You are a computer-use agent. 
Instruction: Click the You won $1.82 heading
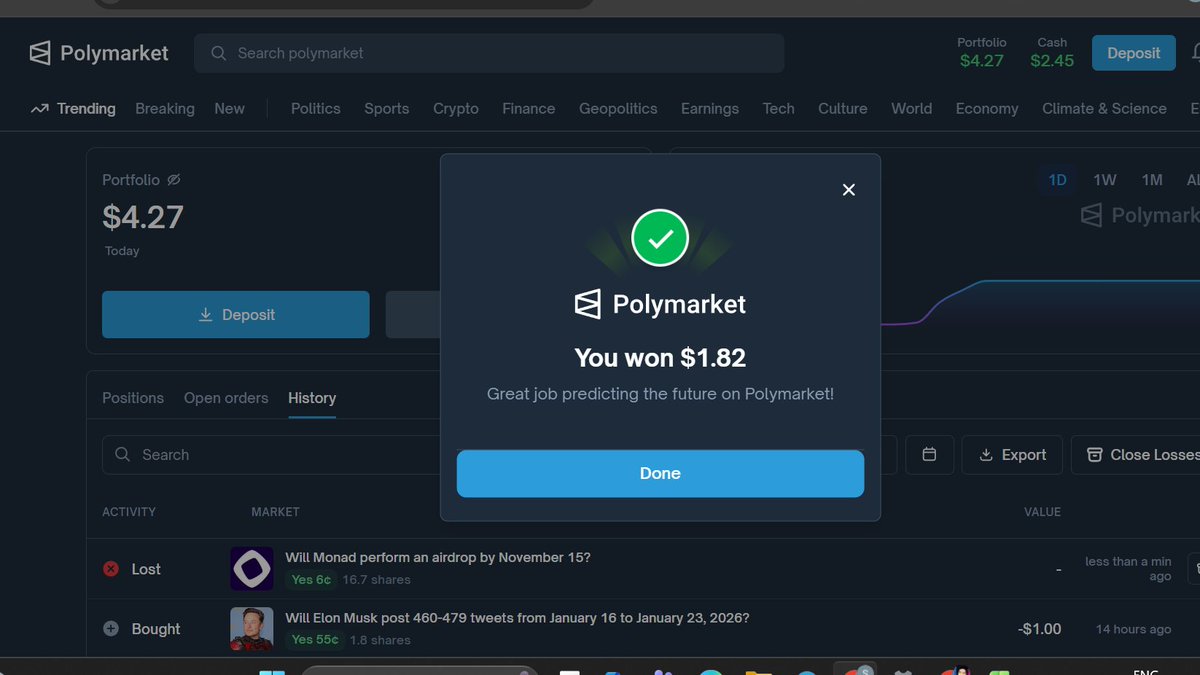click(x=660, y=358)
